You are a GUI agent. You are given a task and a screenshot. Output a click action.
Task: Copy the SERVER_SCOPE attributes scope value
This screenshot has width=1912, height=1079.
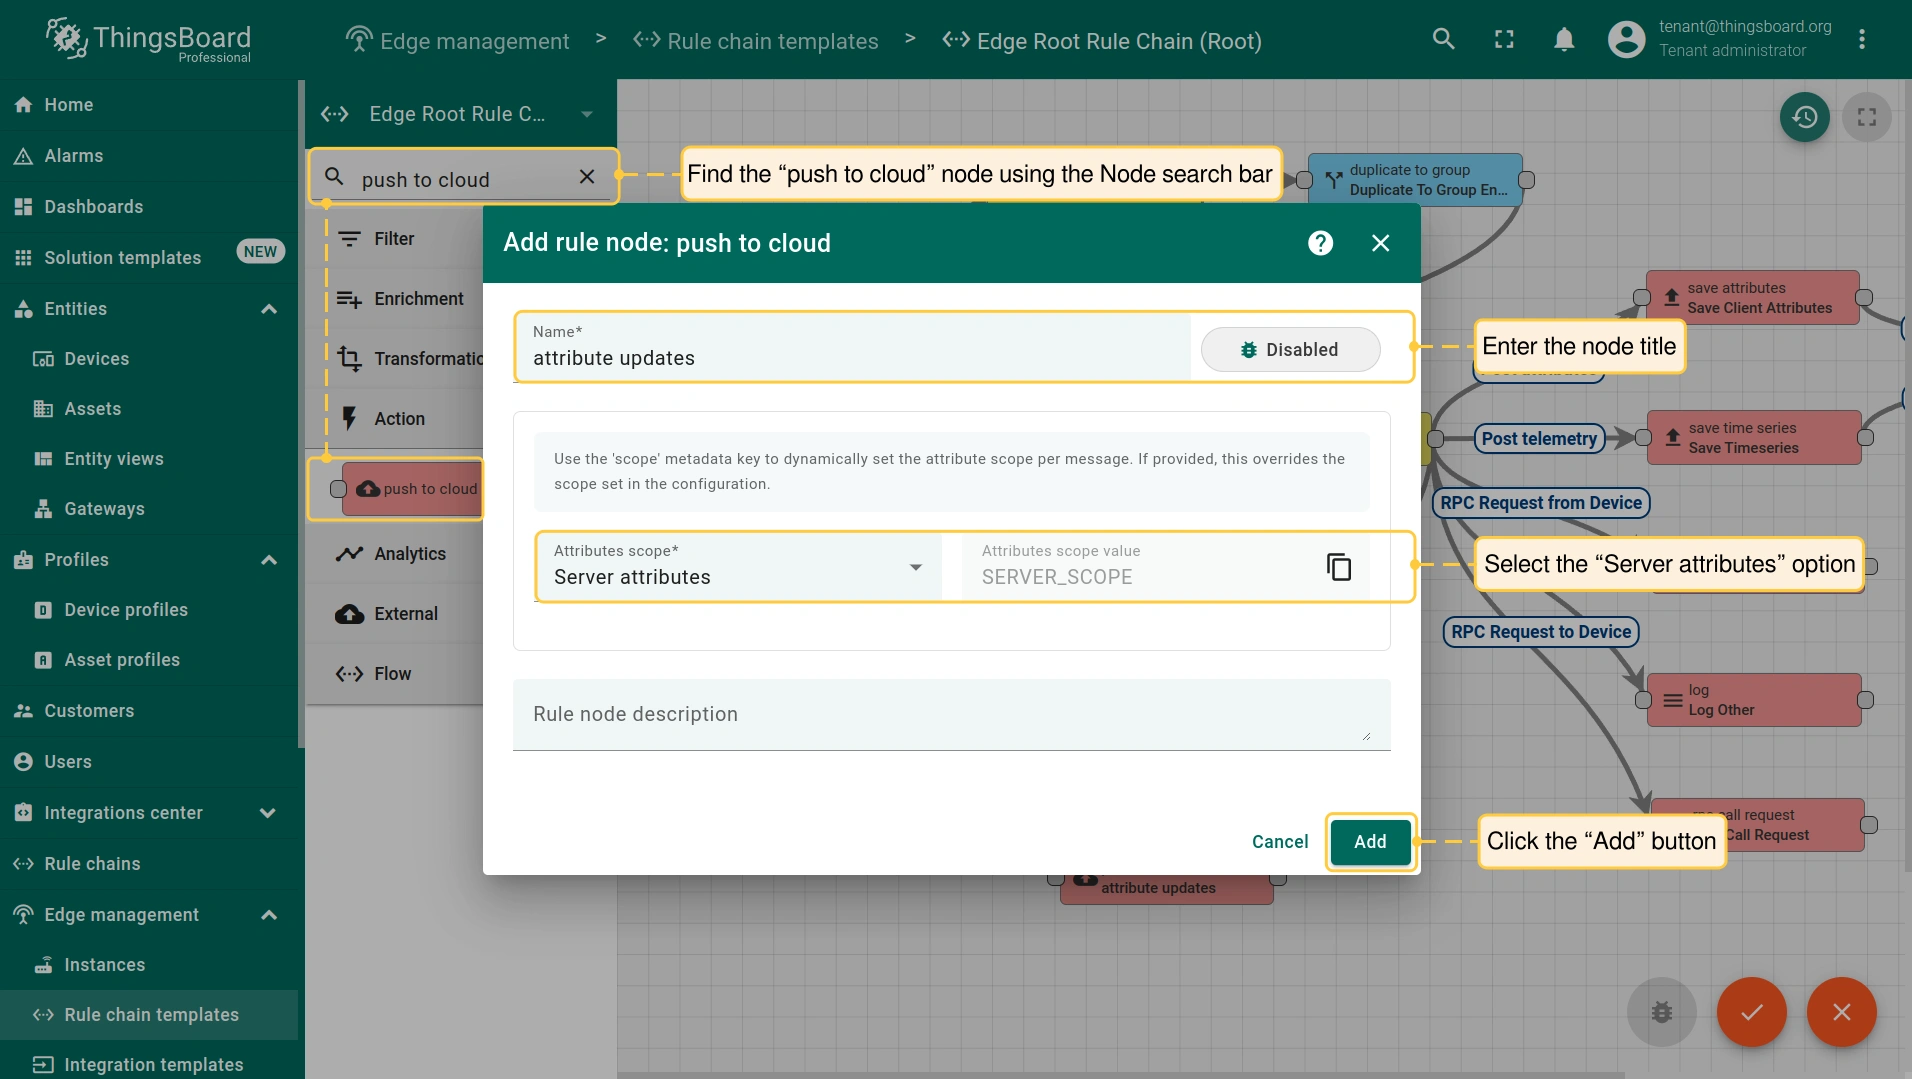point(1338,567)
